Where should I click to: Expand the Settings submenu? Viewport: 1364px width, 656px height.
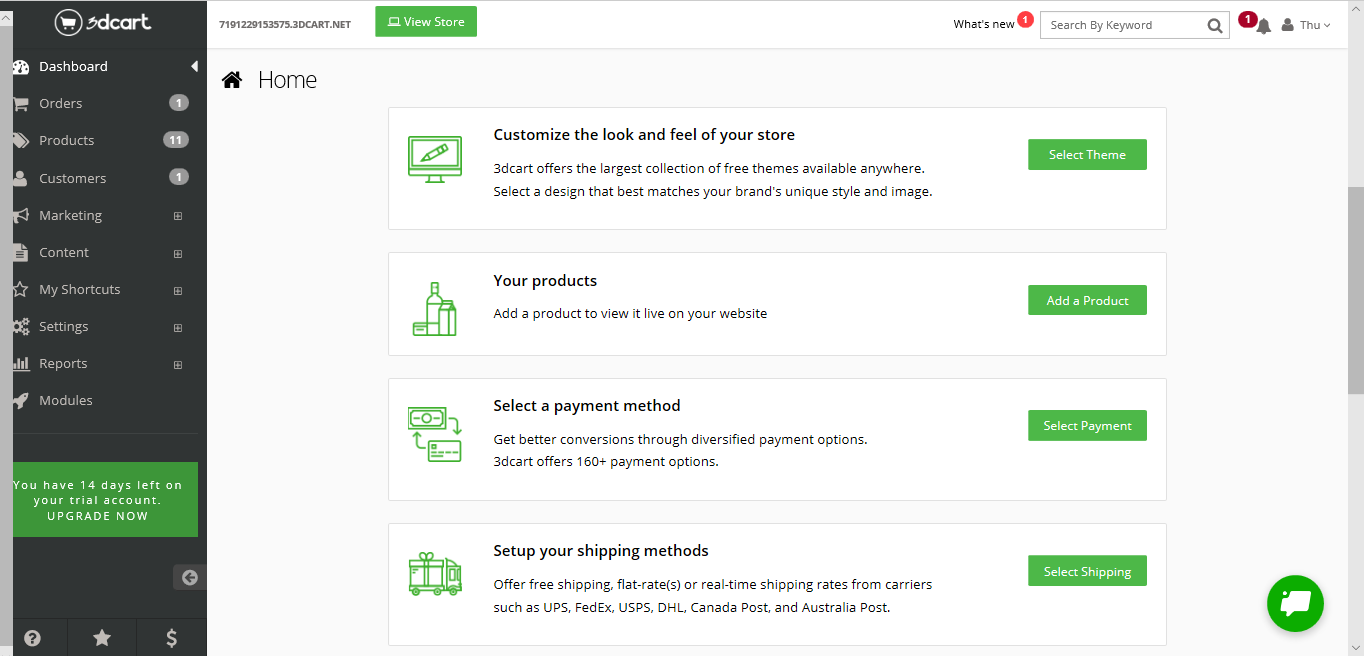(x=178, y=327)
